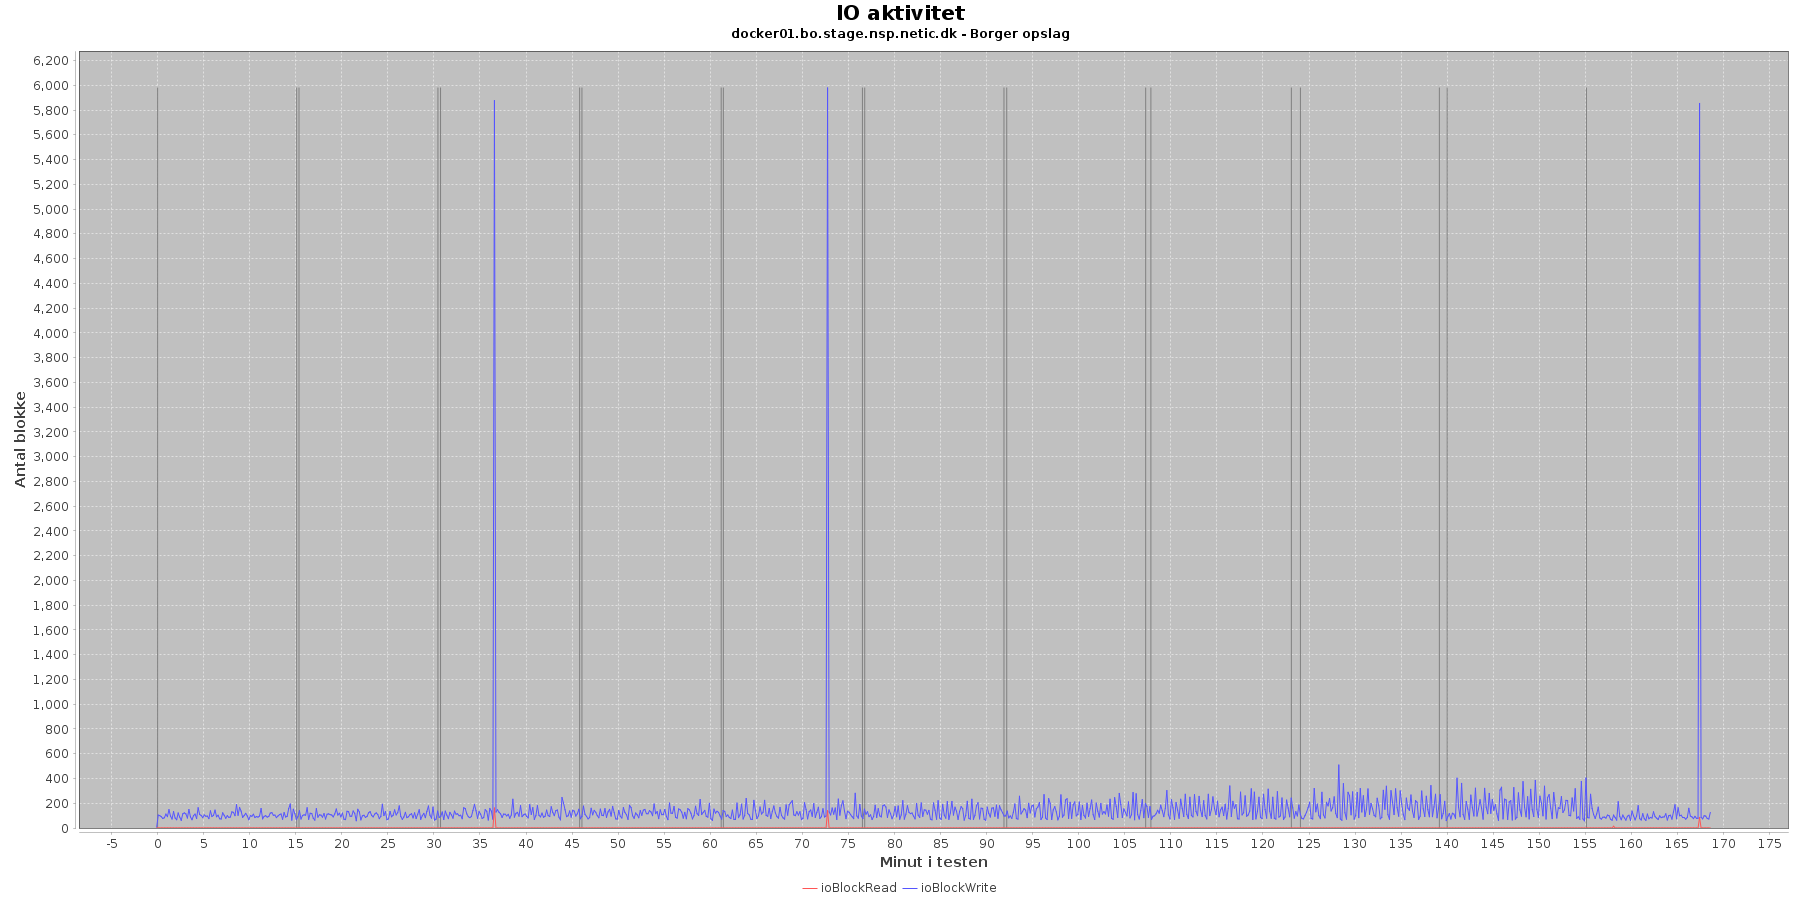Click the -5 tick on the horizontal axis

point(111,844)
